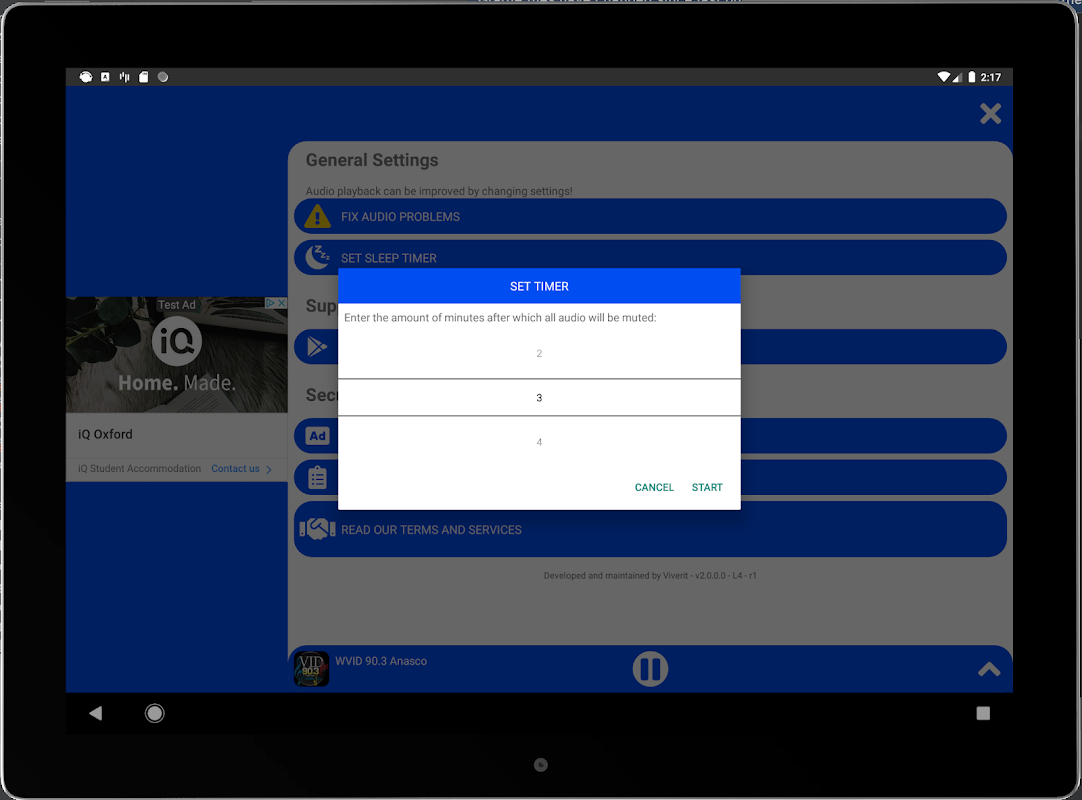
Task: Click the iQ Student Accommodation text
Action: [x=139, y=469]
